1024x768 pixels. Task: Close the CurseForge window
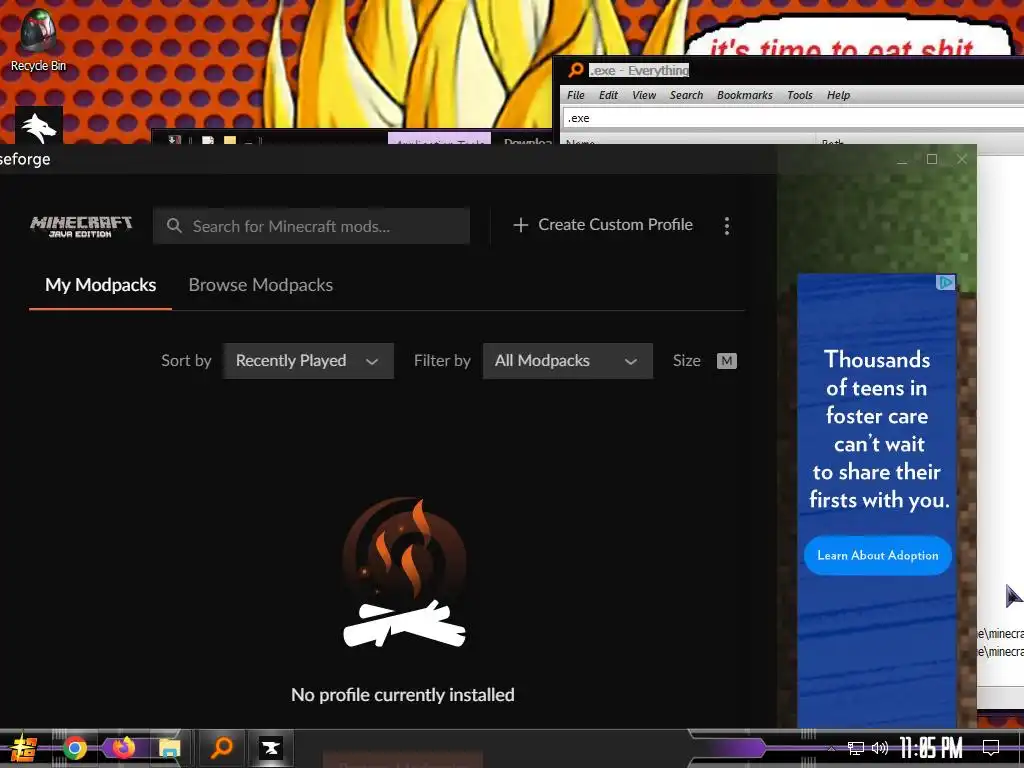(x=962, y=159)
